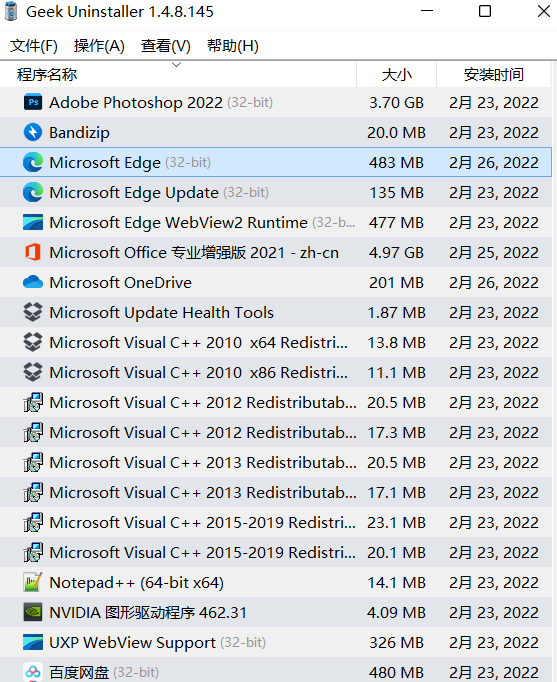Click the Geek Uninstaller title bar icon
The height and width of the screenshot is (682, 557).
11,11
